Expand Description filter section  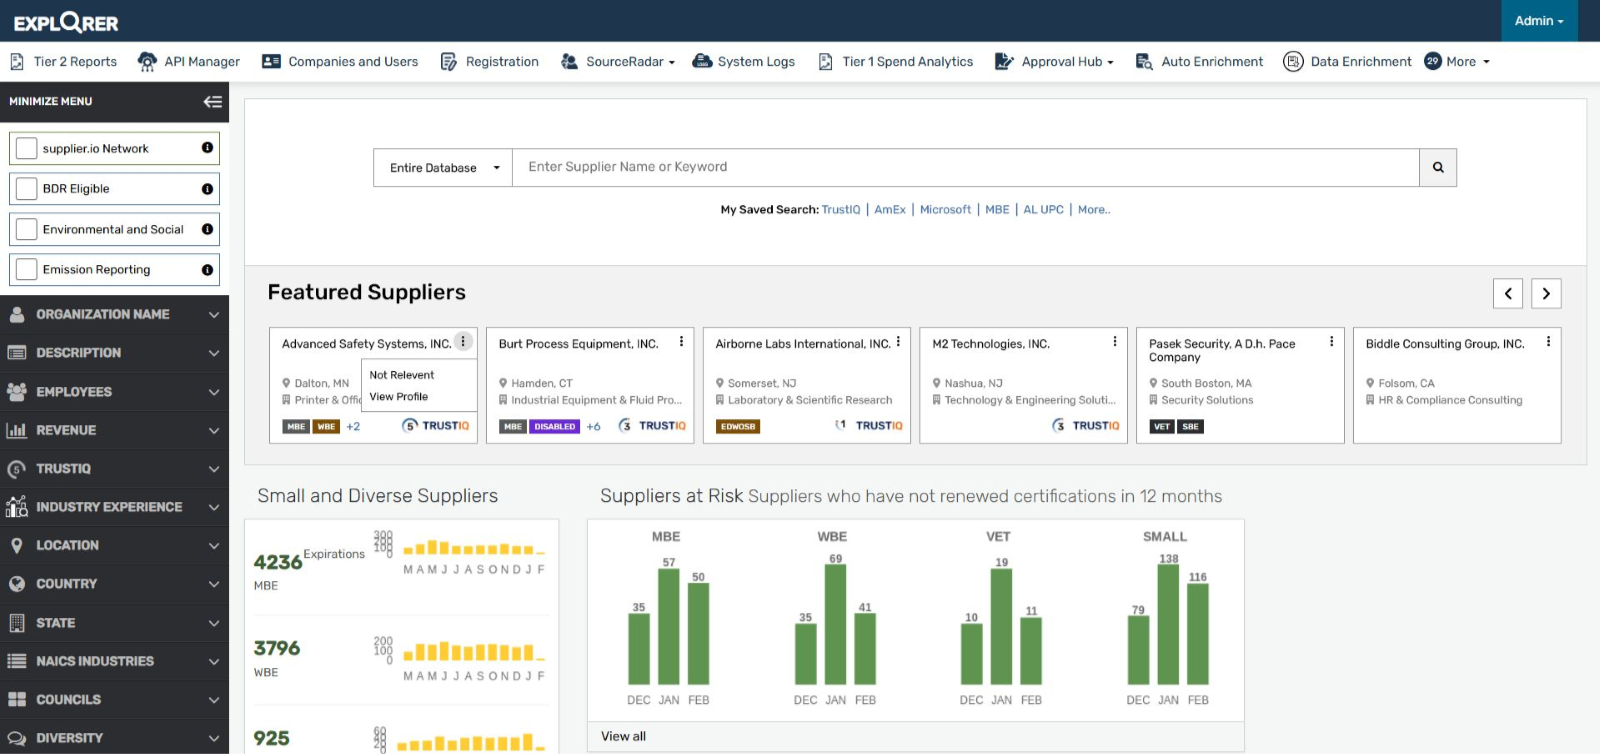[114, 353]
